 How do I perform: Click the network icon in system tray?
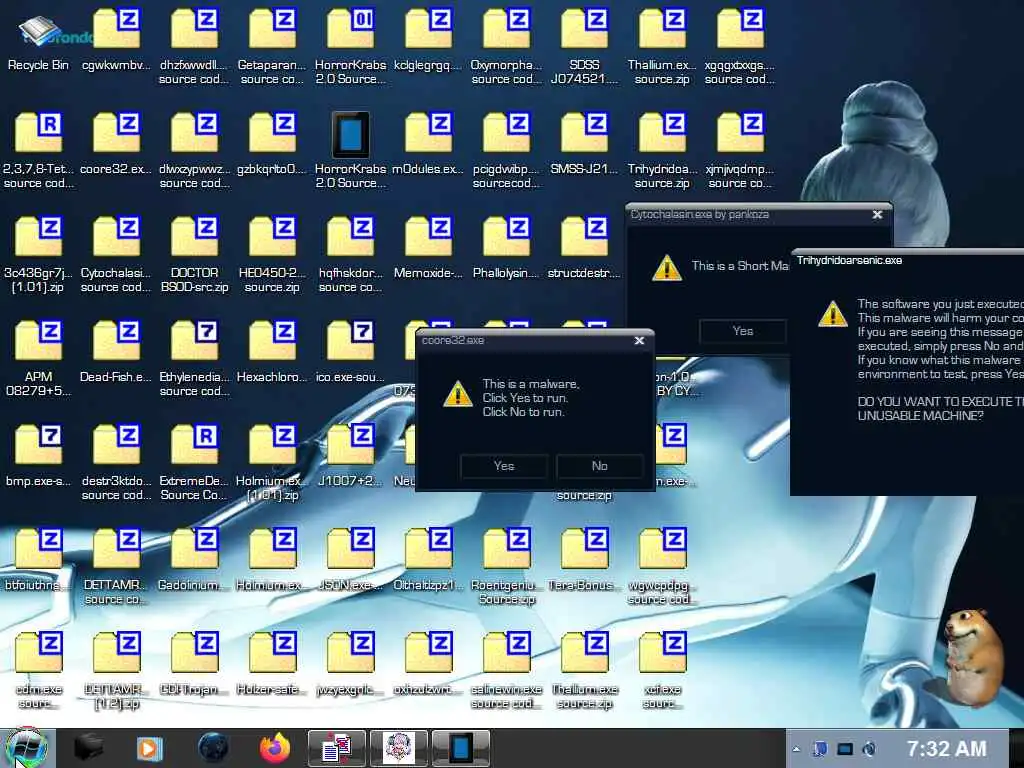(844, 749)
